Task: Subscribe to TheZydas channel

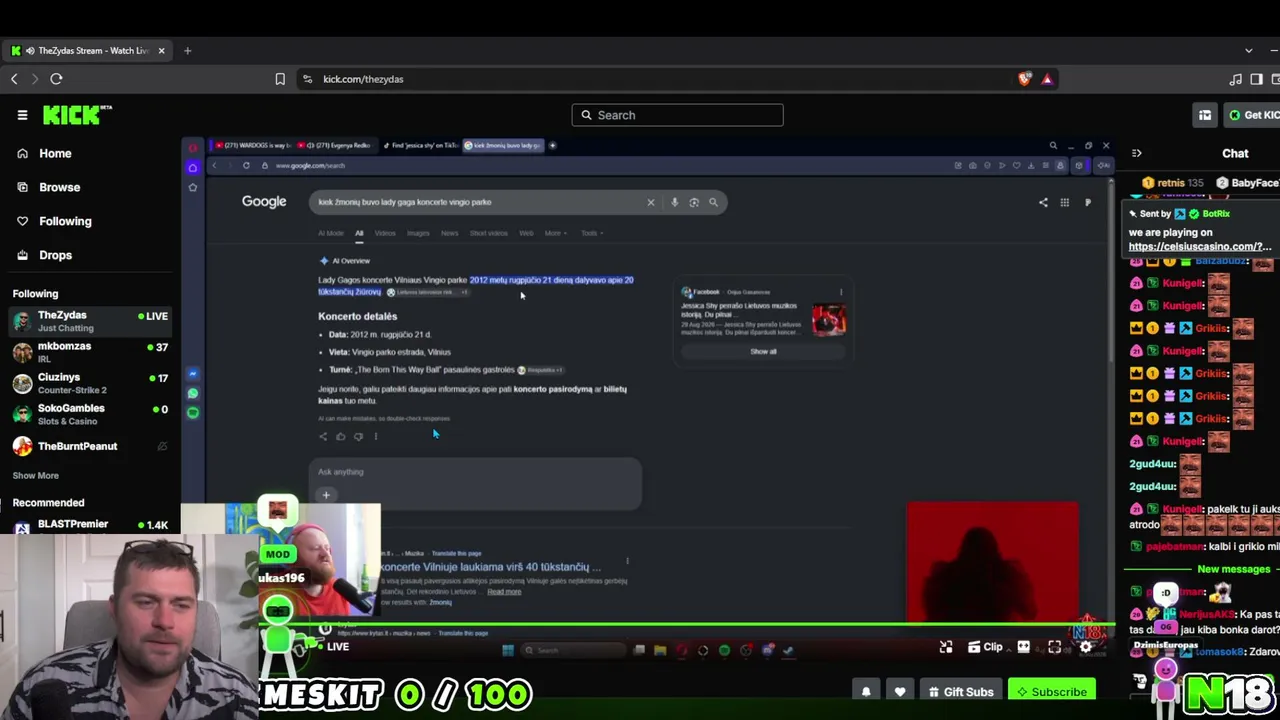Action: [x=1051, y=692]
